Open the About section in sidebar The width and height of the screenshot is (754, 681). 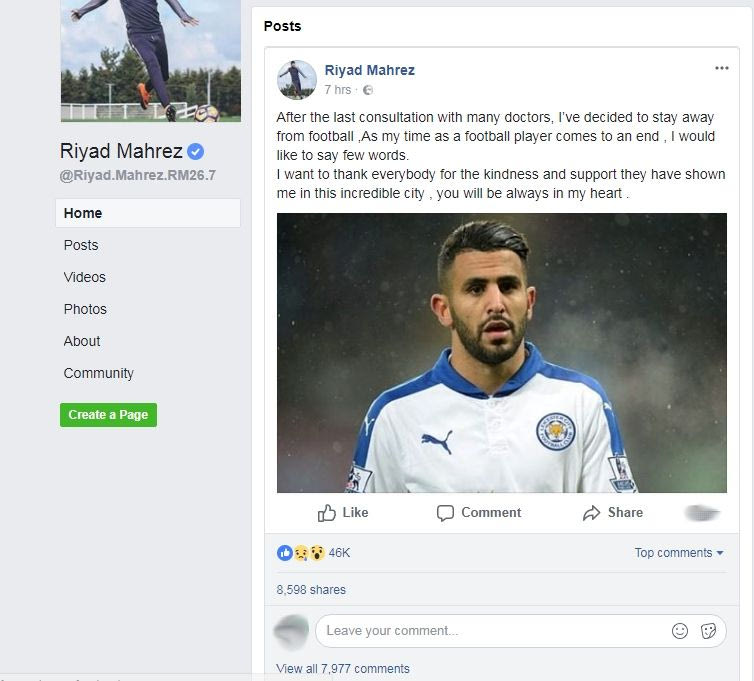click(82, 341)
